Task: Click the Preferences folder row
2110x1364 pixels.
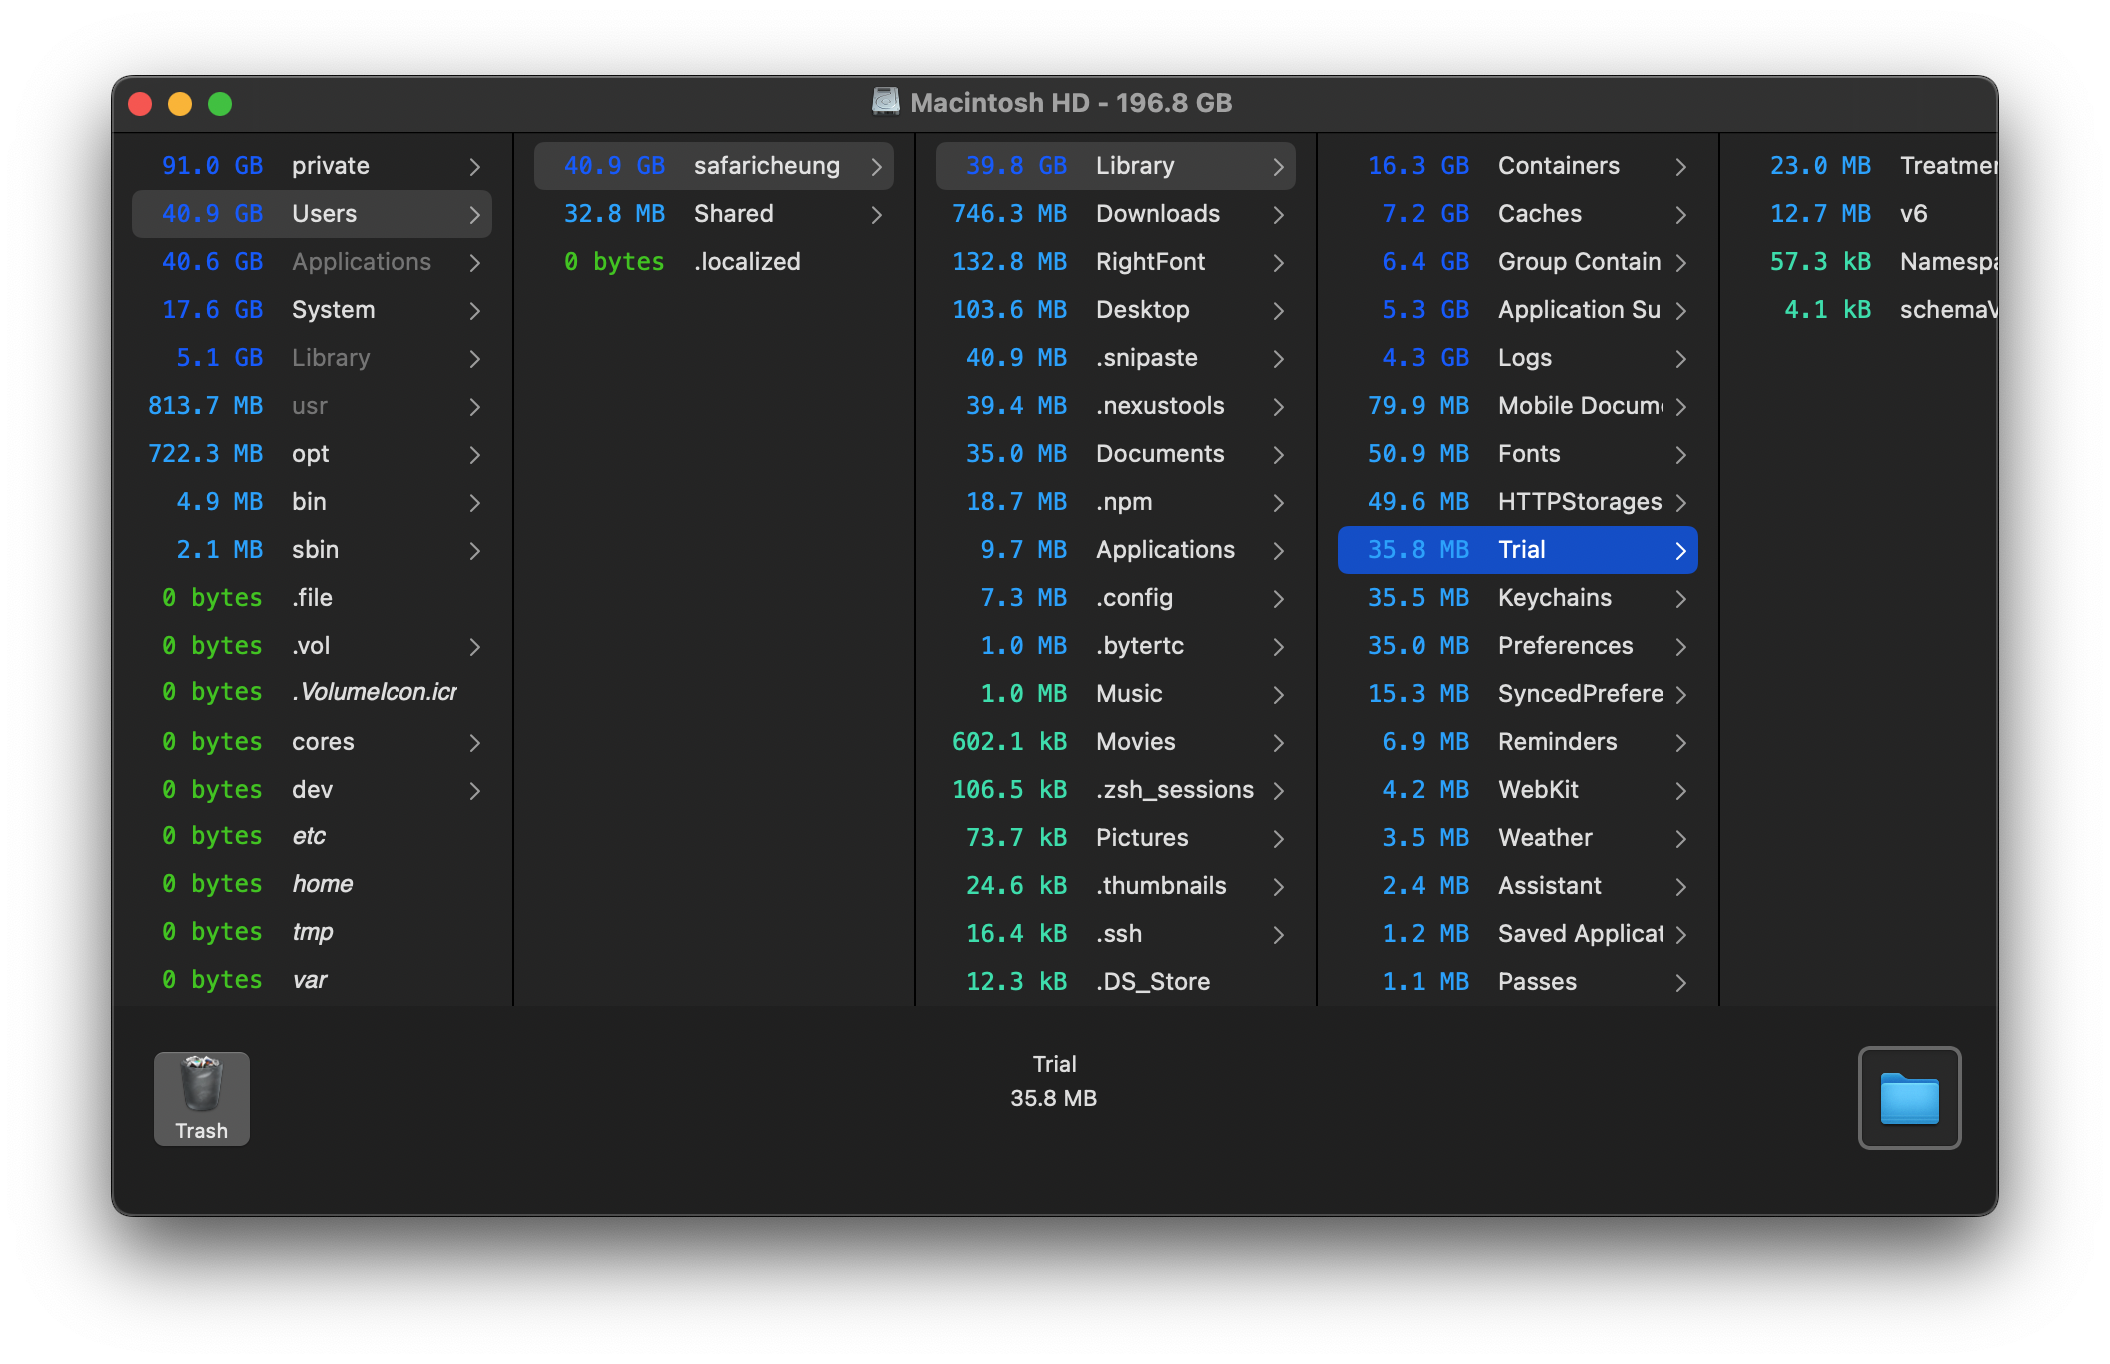Action: click(1565, 646)
